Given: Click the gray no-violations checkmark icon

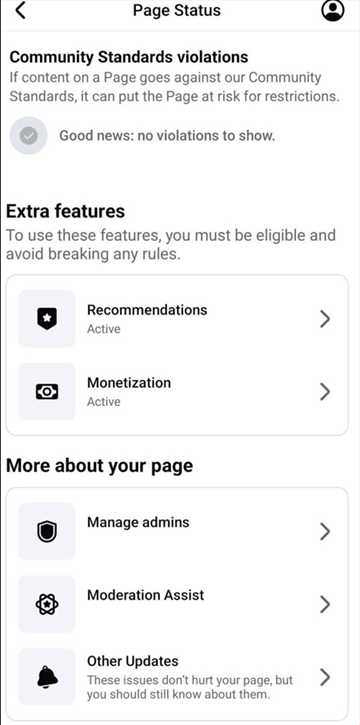Looking at the screenshot, I should pos(29,135).
